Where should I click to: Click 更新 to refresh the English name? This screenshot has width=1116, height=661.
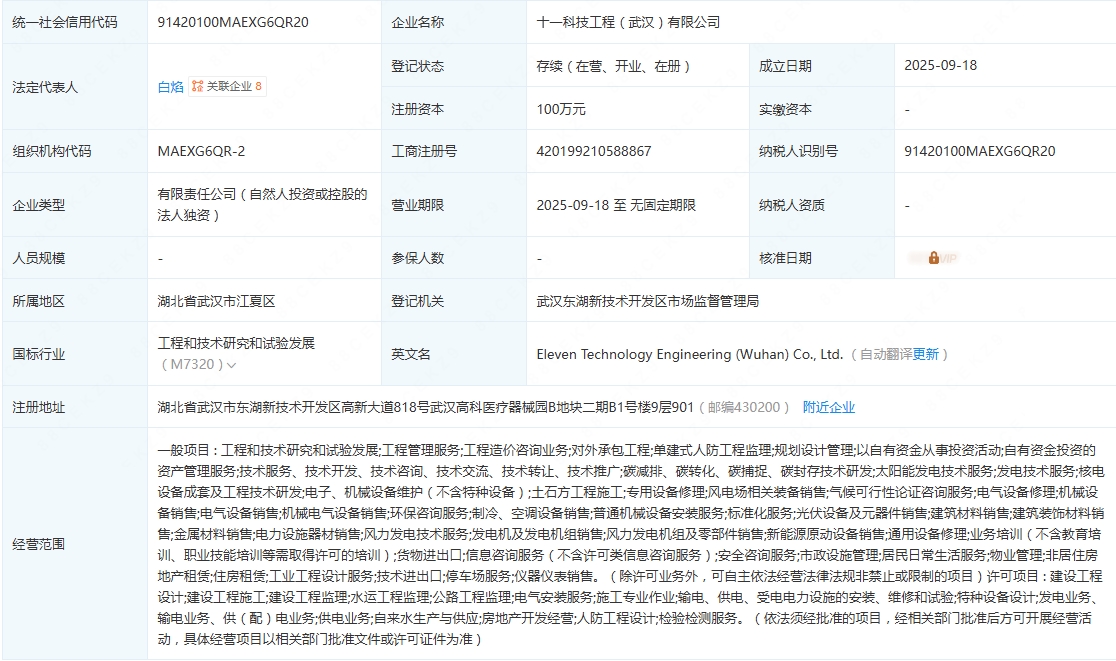click(926, 354)
